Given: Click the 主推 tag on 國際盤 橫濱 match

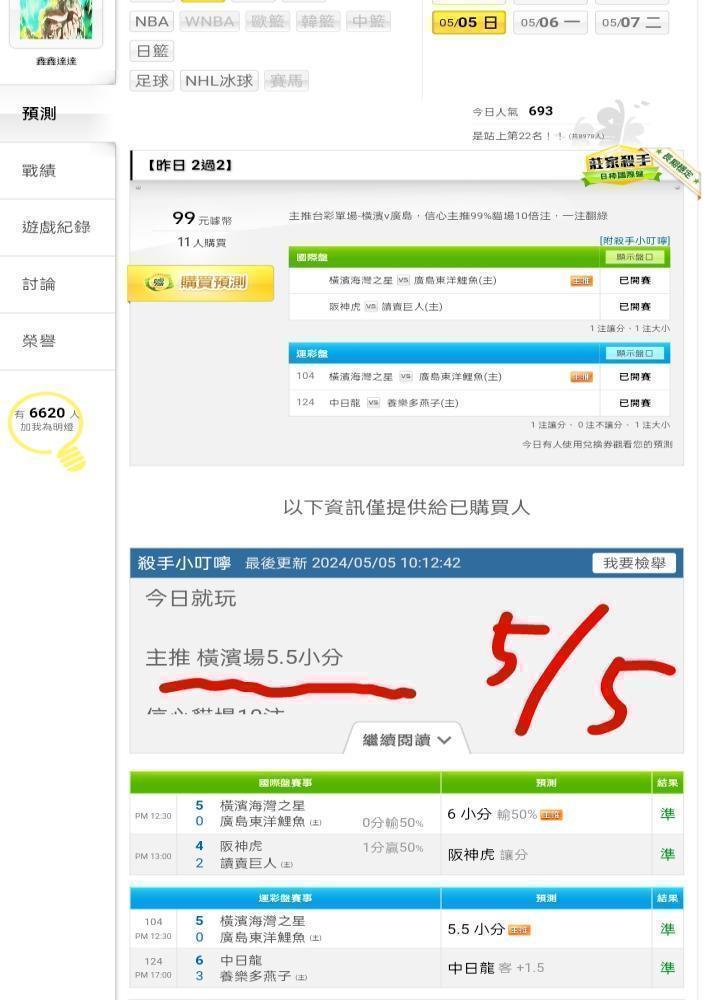Looking at the screenshot, I should tap(581, 281).
